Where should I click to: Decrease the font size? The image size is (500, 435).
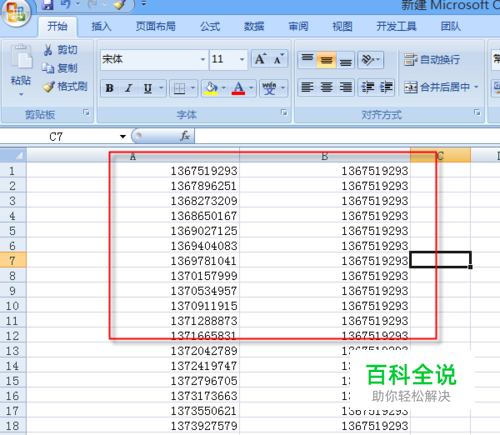[278, 59]
